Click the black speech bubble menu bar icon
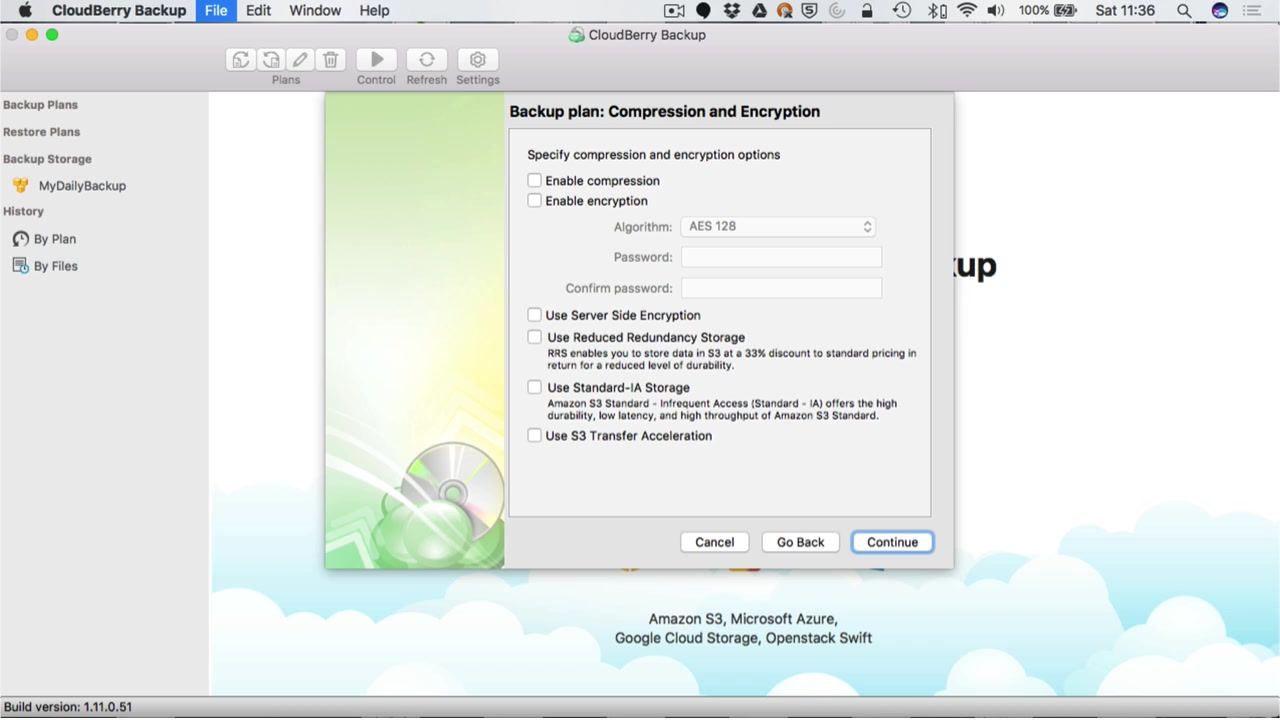This screenshot has width=1280, height=720. click(x=703, y=11)
